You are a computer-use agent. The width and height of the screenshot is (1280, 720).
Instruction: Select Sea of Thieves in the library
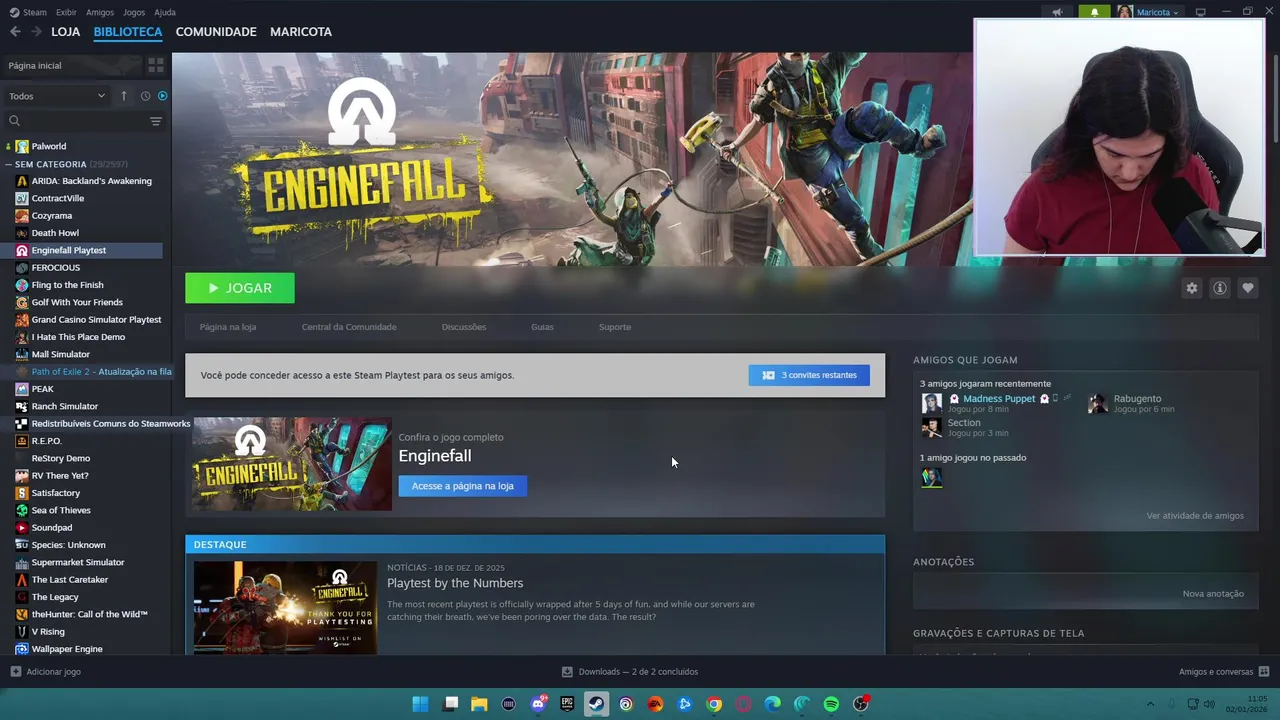[x=60, y=510]
